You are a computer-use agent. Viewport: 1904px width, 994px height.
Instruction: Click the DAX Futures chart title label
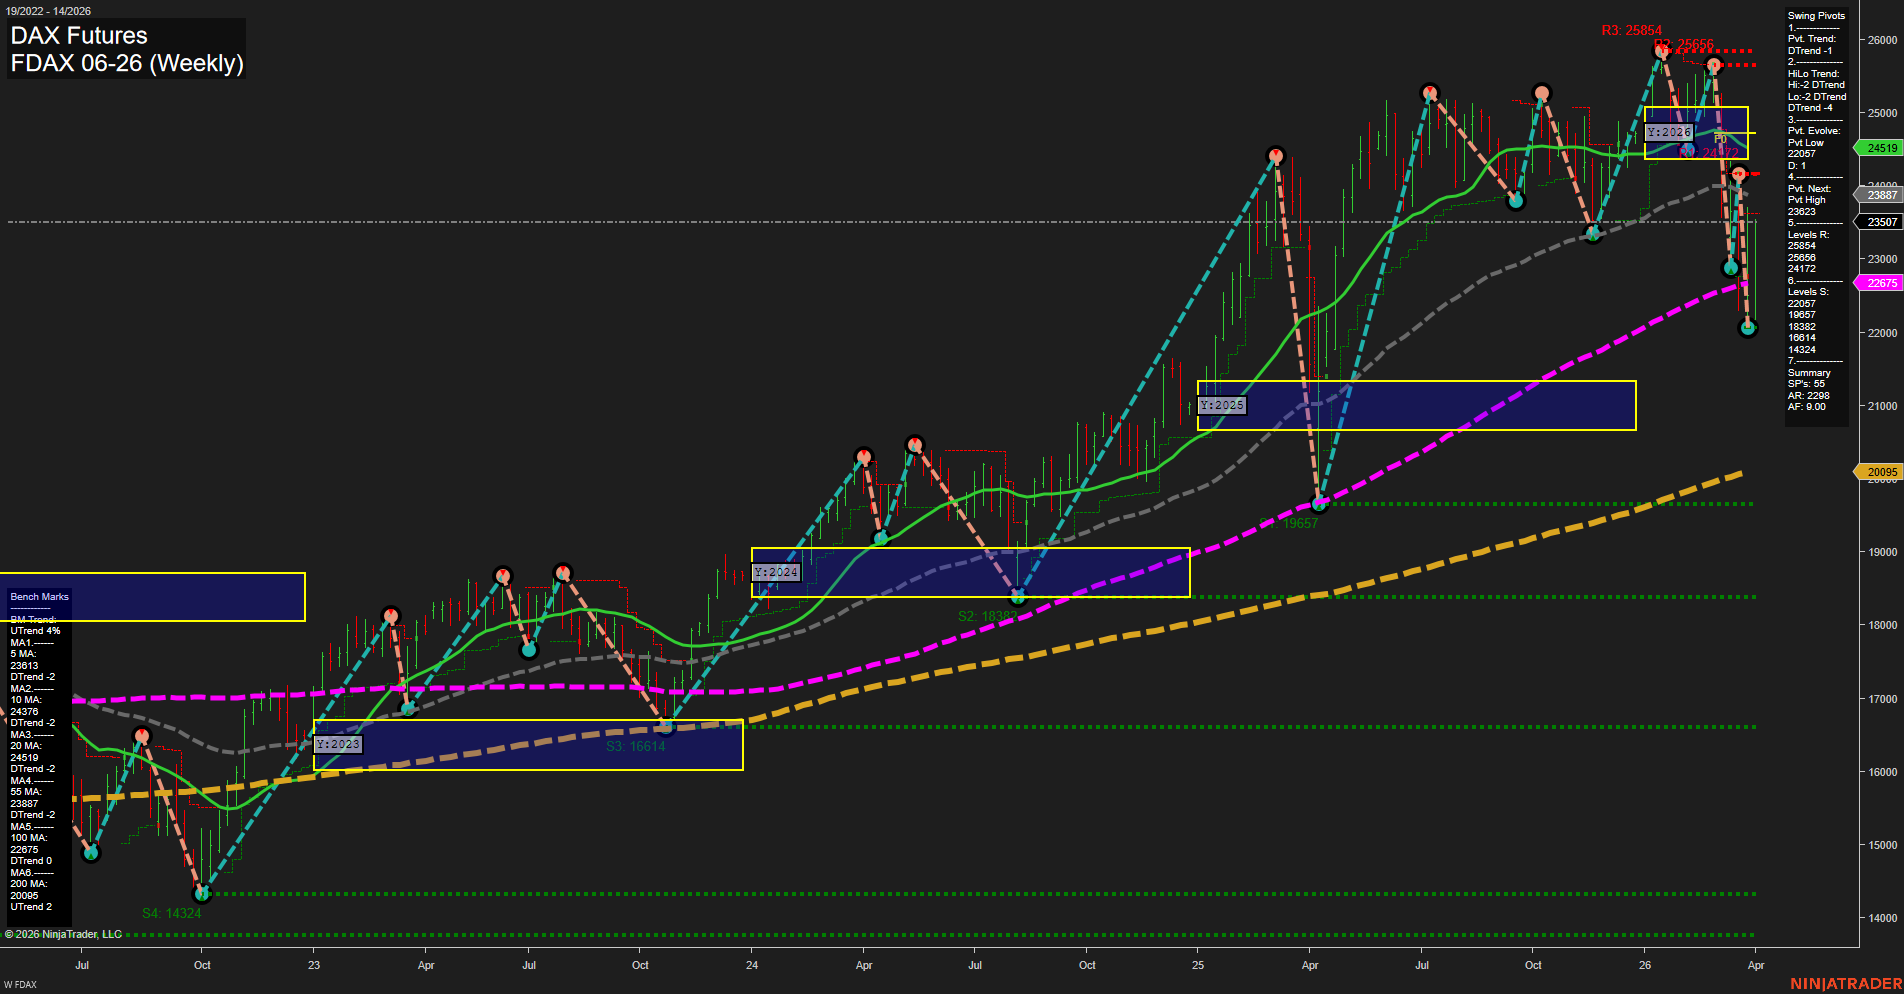pos(77,36)
